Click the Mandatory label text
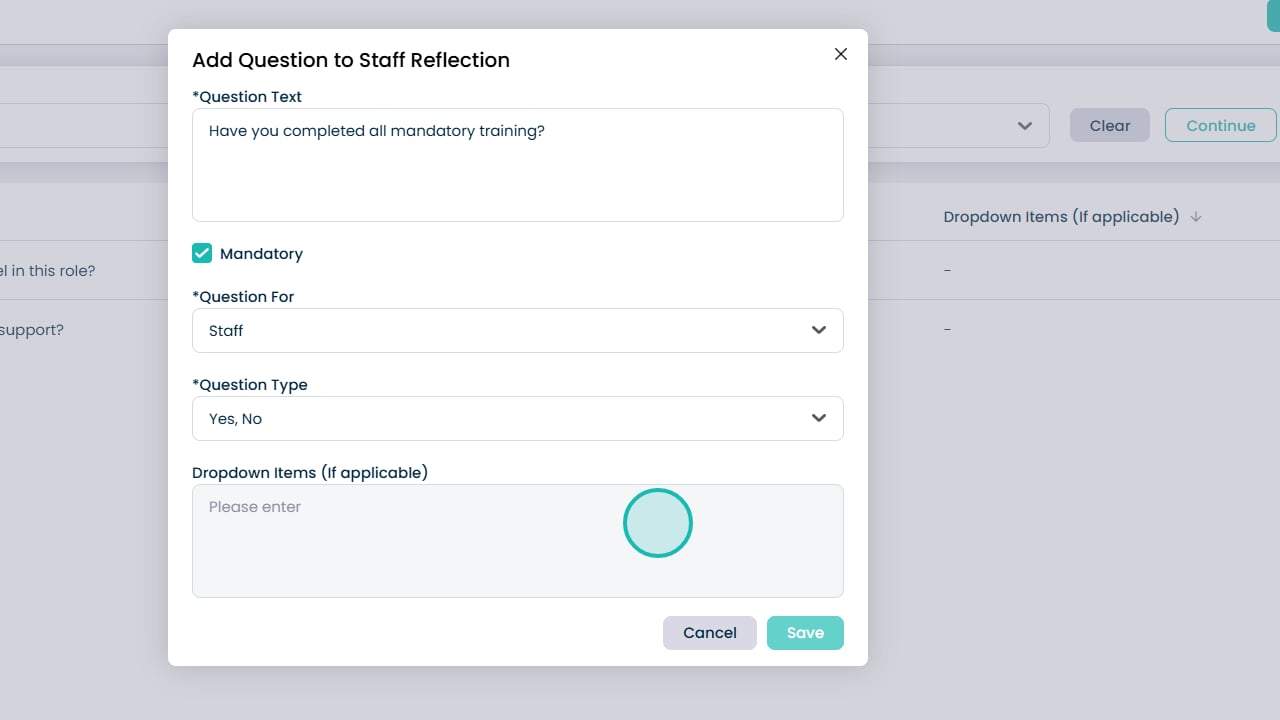Viewport: 1280px width, 720px height. 261,254
